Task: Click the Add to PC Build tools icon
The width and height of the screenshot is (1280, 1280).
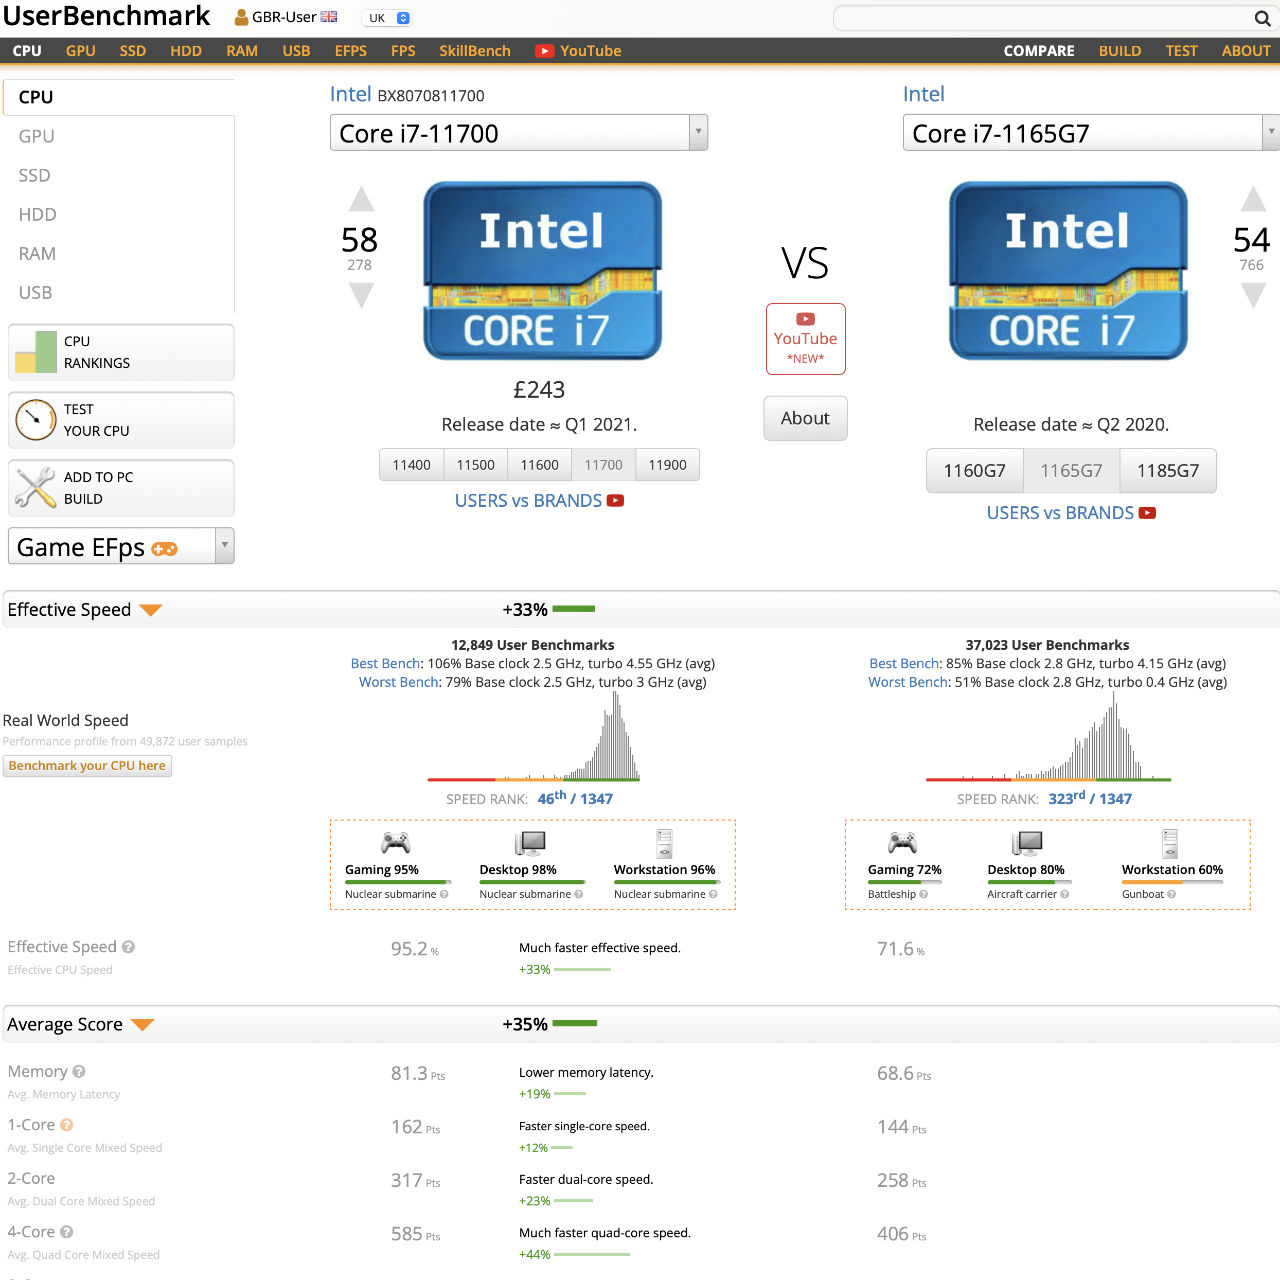Action: 36,488
